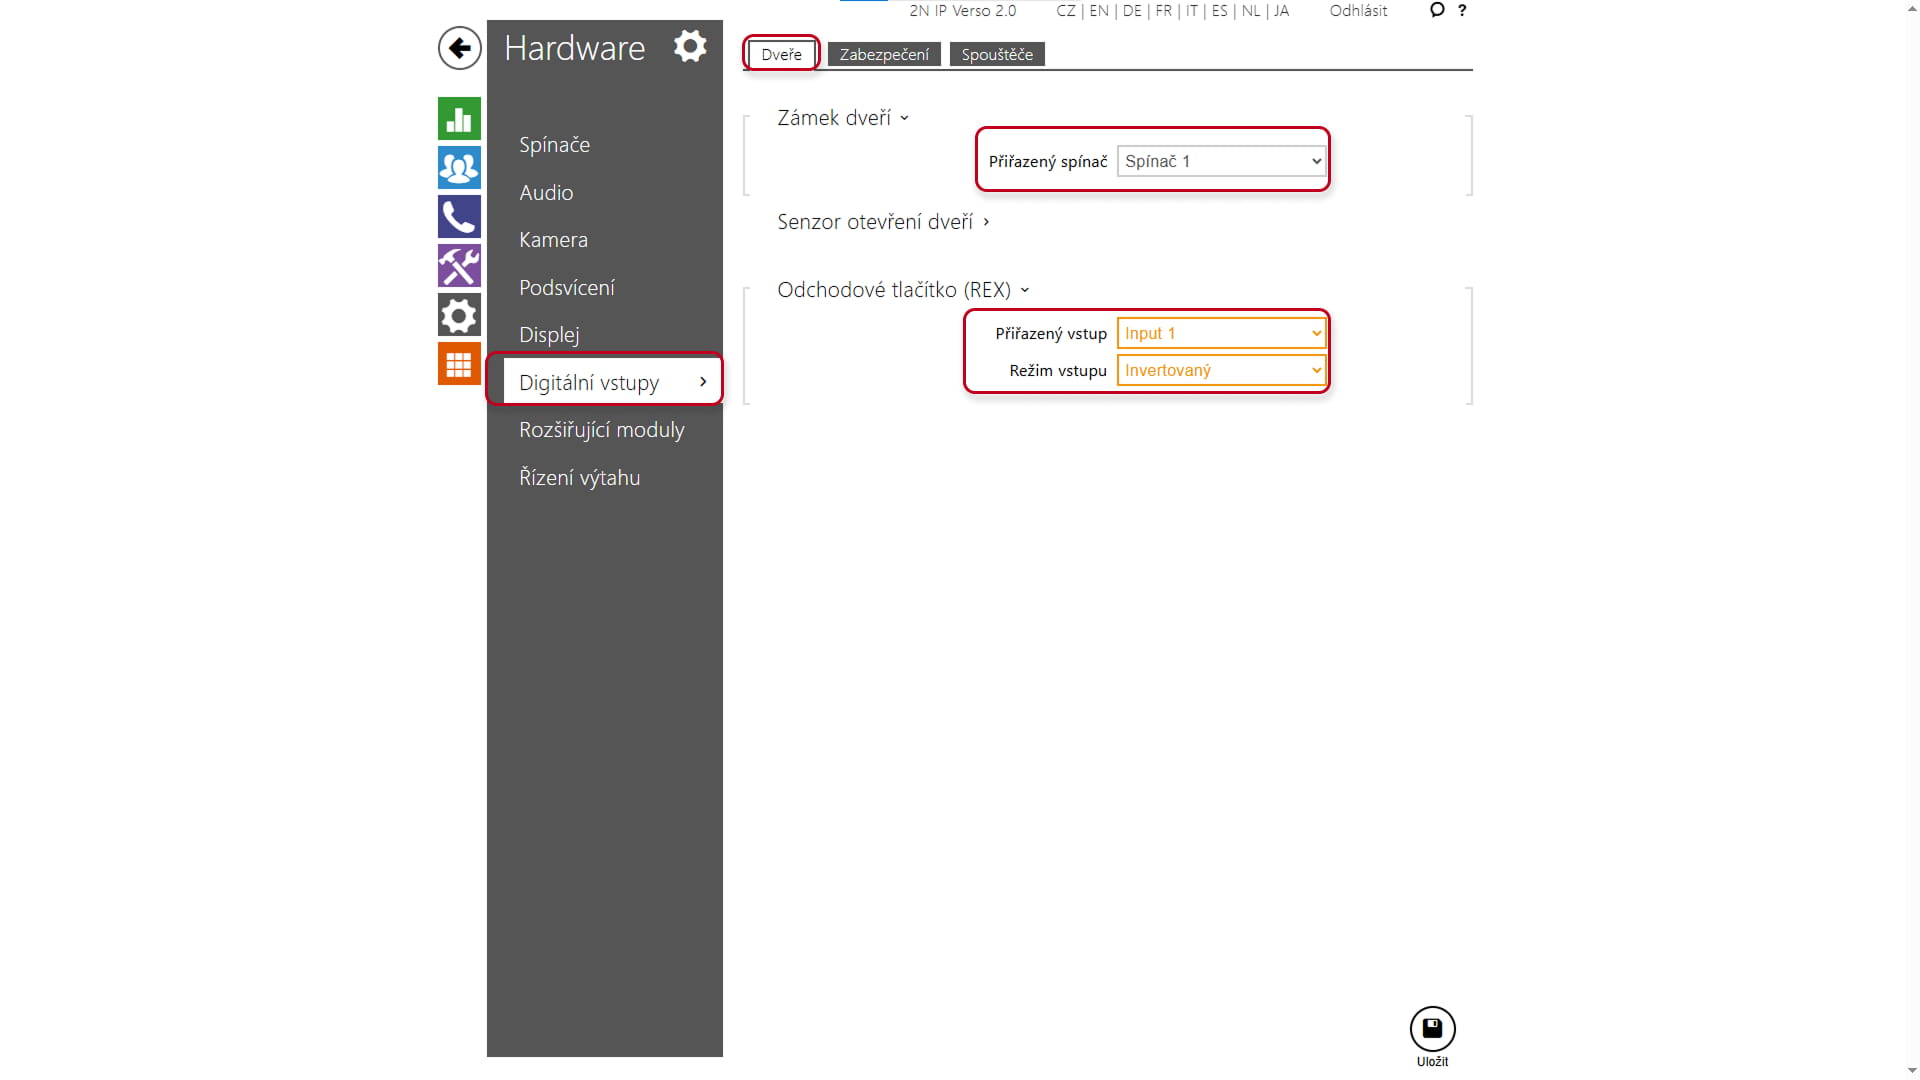Open the green Status chart icon
This screenshot has width=1920, height=1080.
(459, 119)
